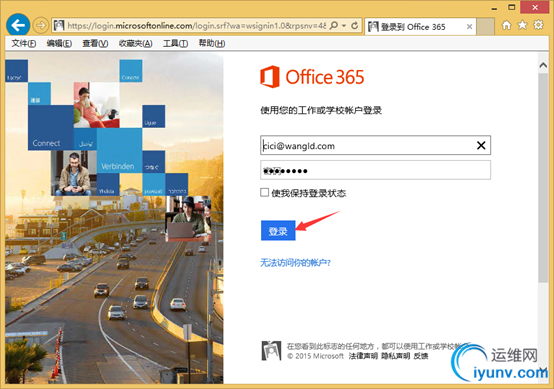This screenshot has width=554, height=389.
Task: Click the search magnifier in address bar
Action: pyautogui.click(x=333, y=25)
